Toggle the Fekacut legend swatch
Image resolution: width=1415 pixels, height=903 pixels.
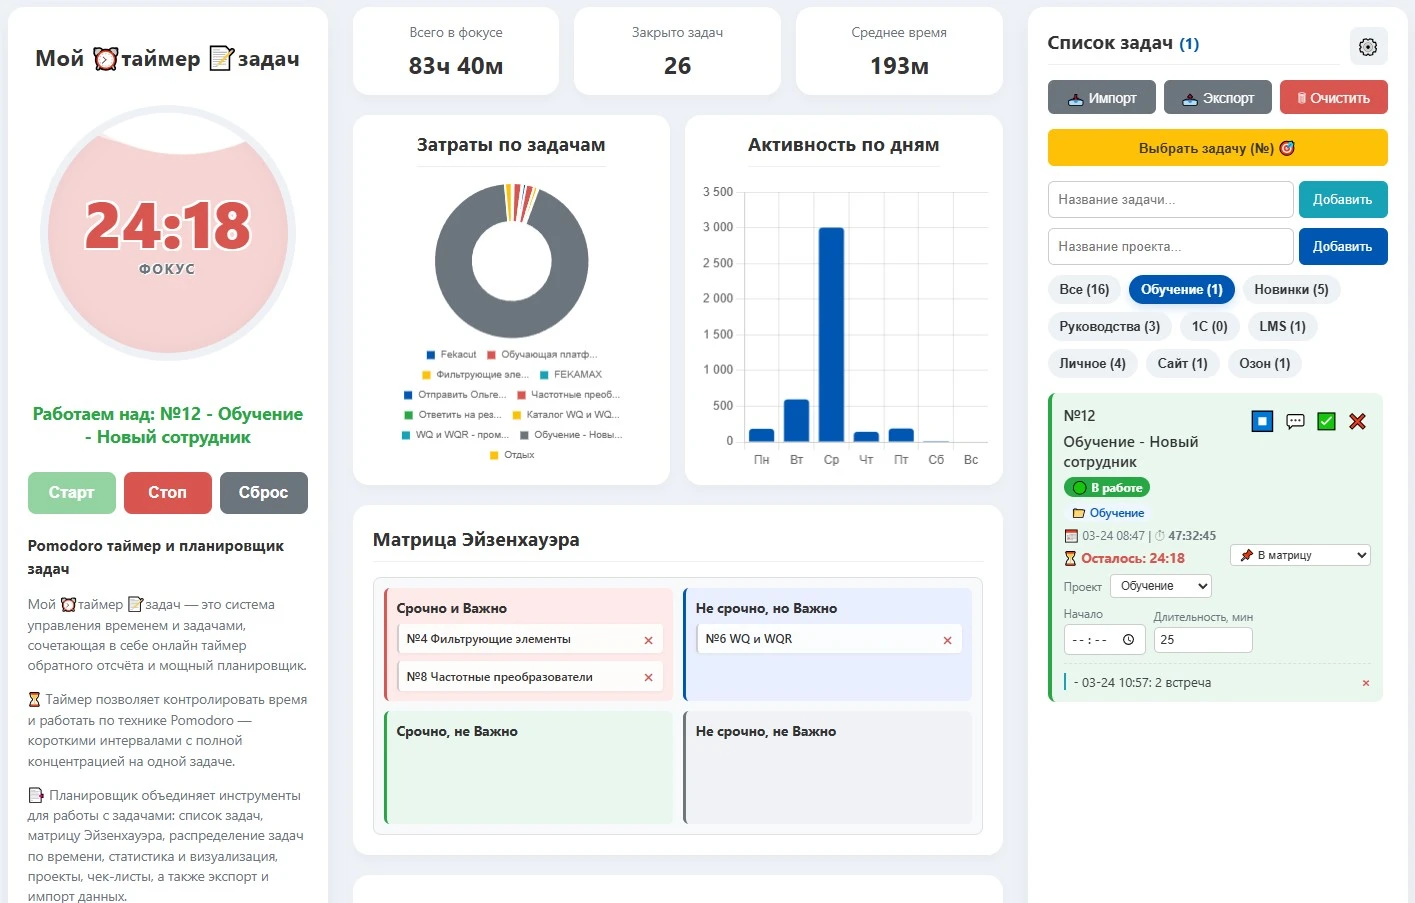point(431,355)
